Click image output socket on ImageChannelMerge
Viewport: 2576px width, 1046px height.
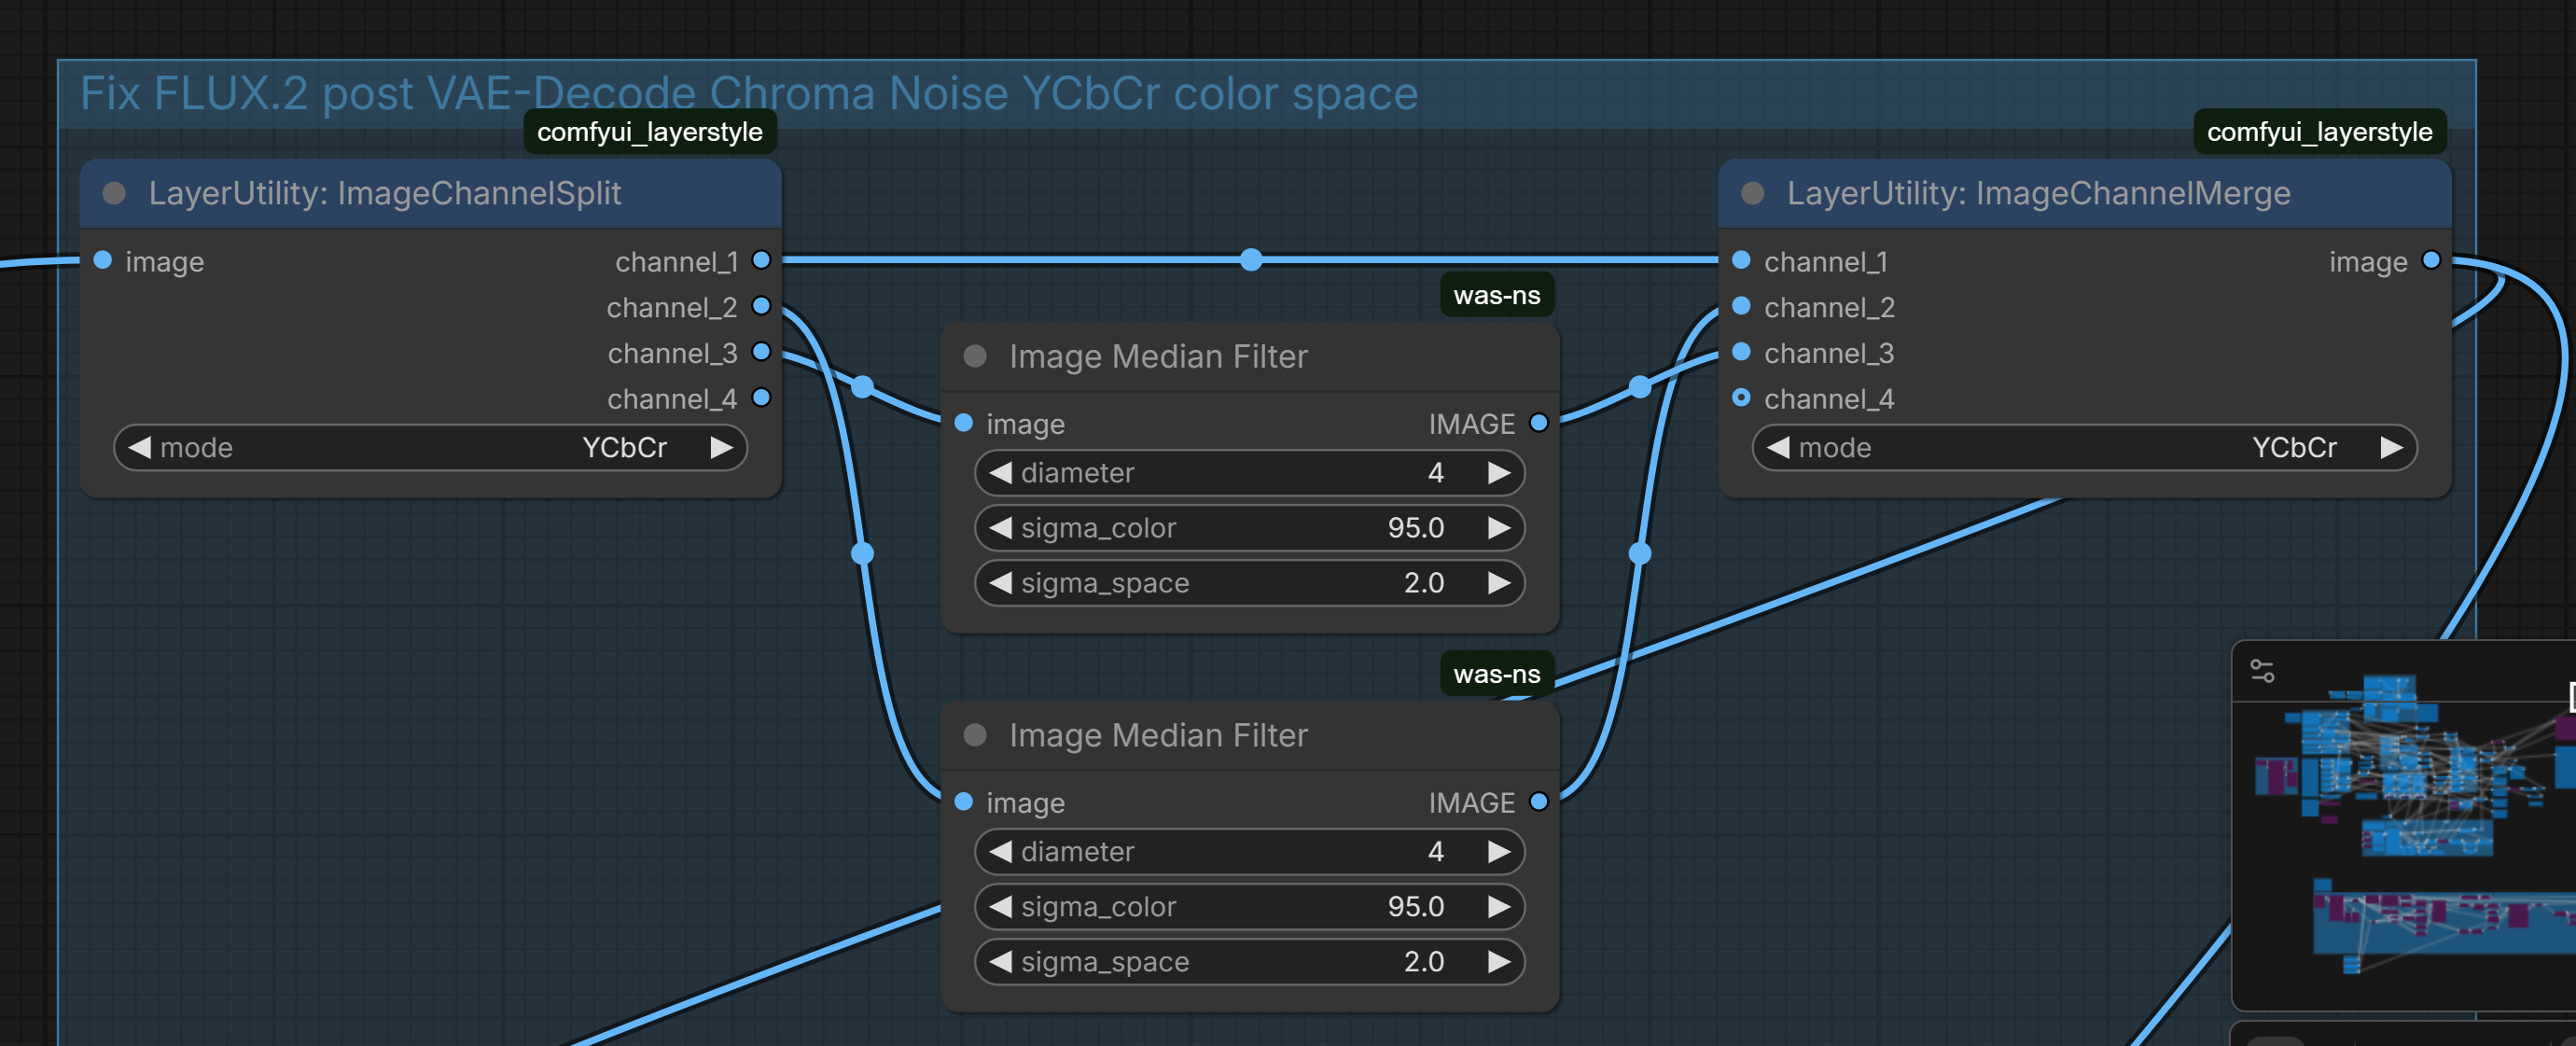tap(2431, 260)
